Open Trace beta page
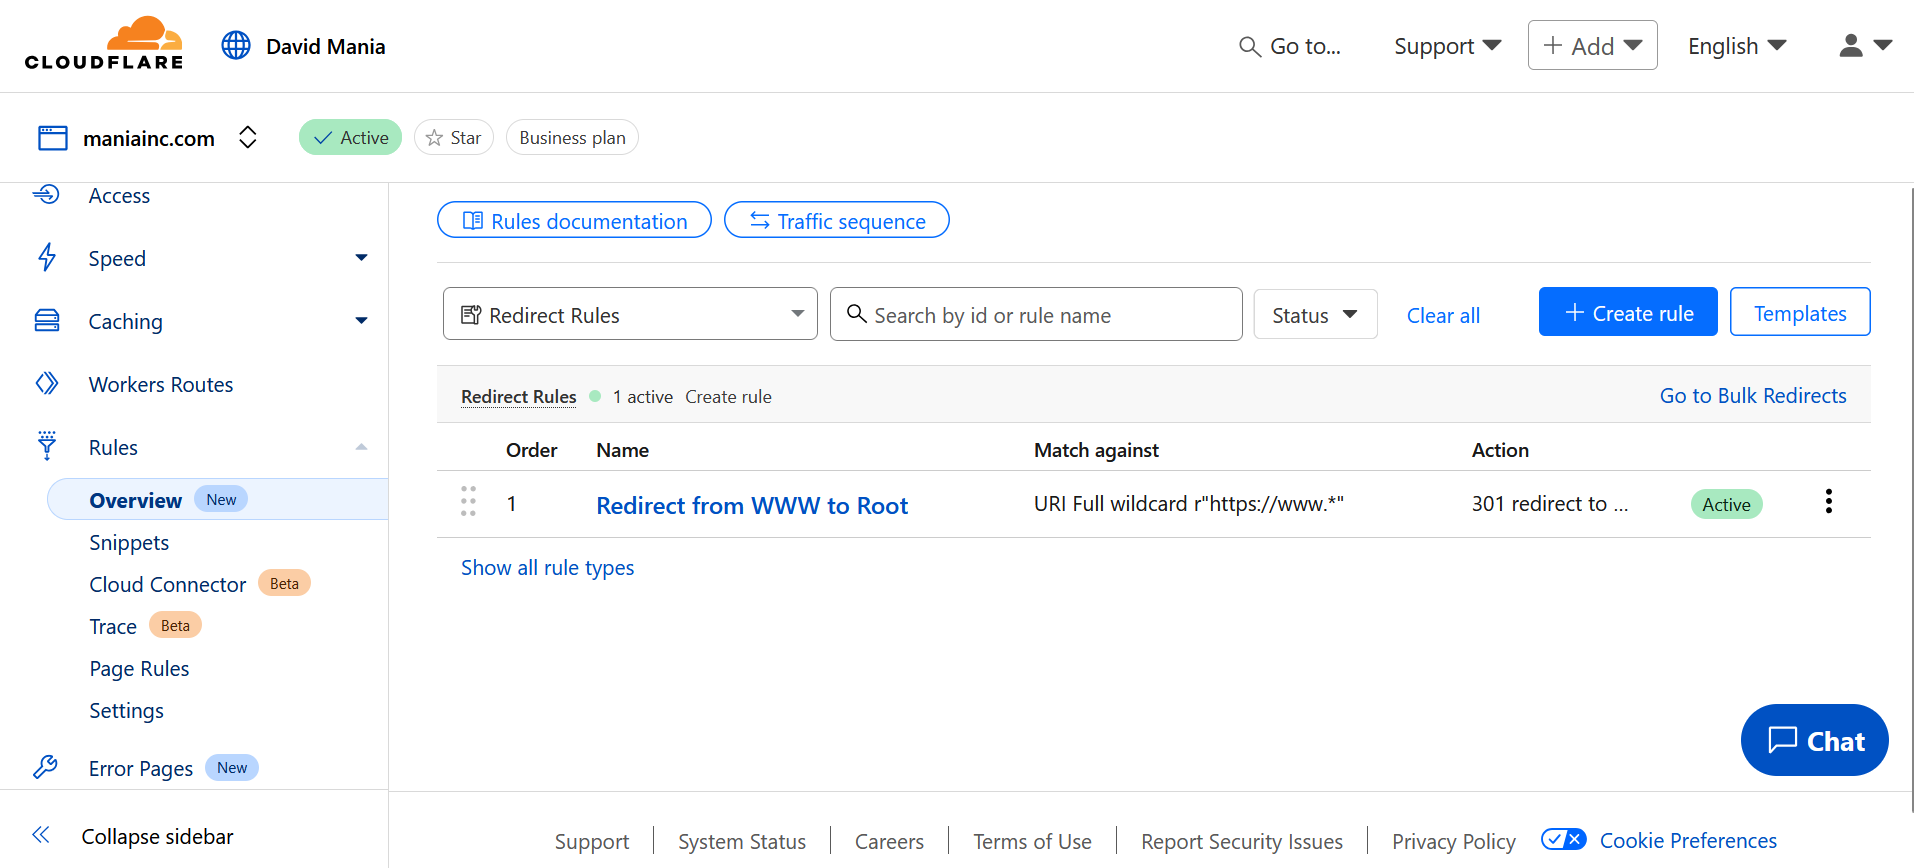The image size is (1914, 868). 113,627
